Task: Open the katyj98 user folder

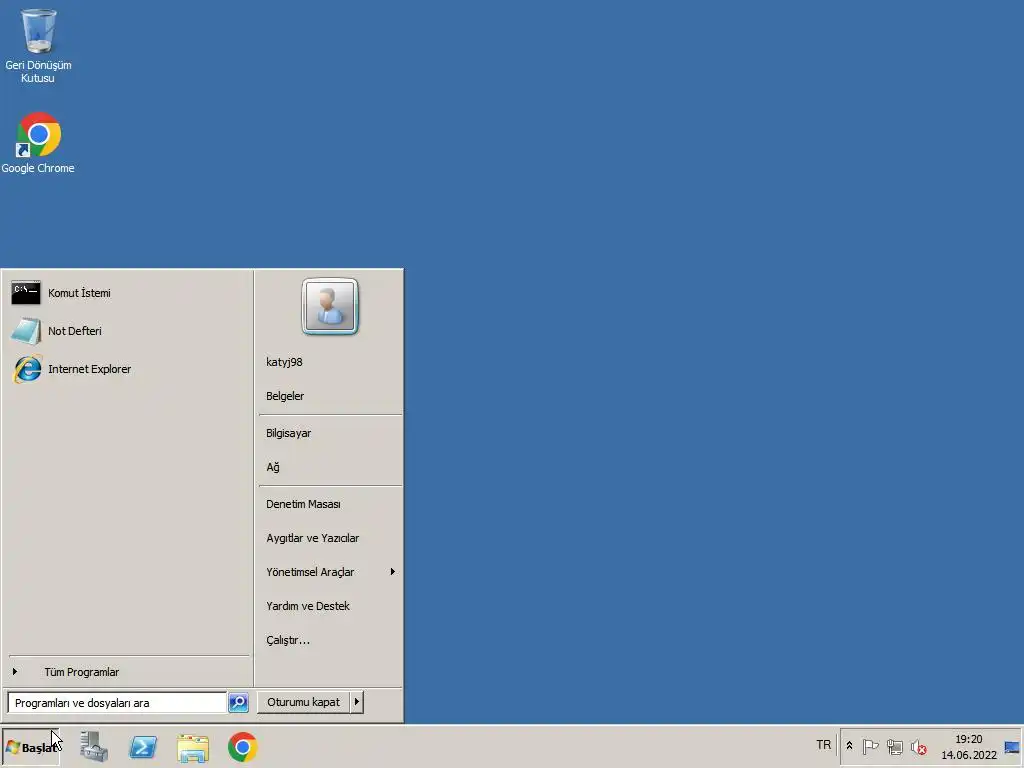Action: click(330, 362)
